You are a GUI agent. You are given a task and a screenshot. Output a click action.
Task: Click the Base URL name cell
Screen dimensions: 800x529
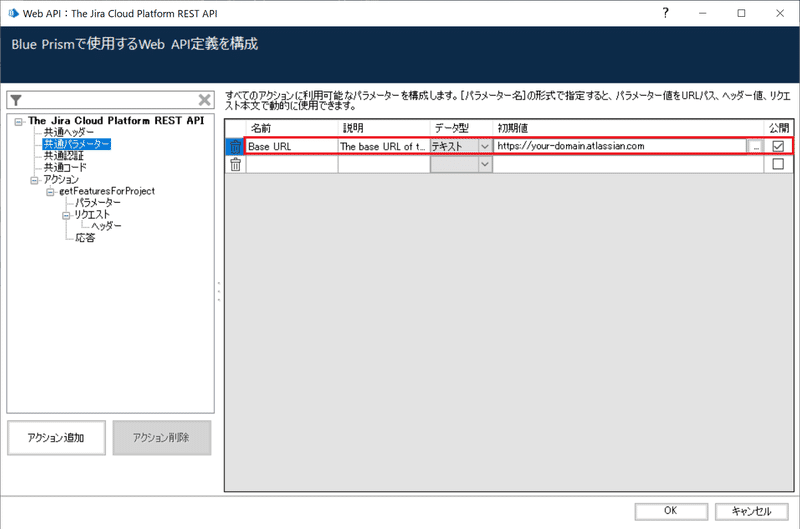click(x=291, y=146)
